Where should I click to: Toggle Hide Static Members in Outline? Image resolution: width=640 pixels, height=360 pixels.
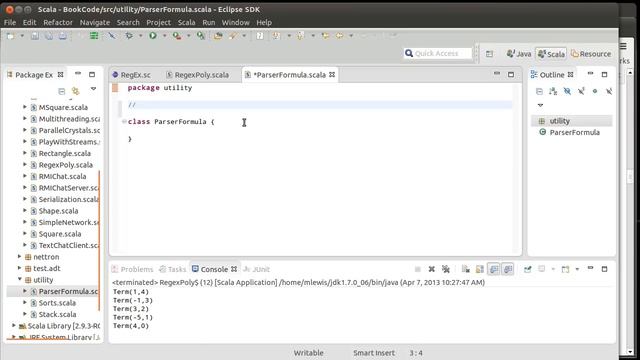581,91
